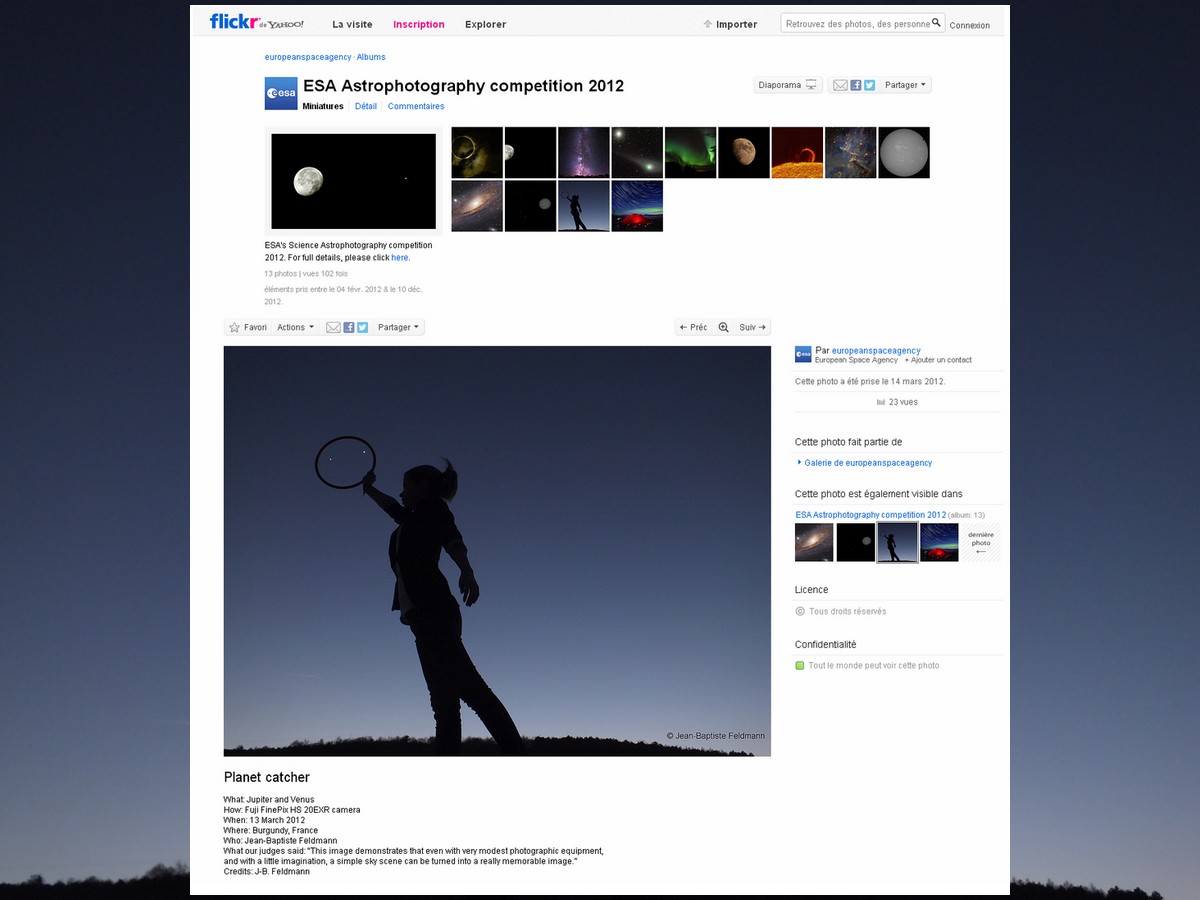Zoom photo with magnifier button
Image resolution: width=1200 pixels, height=900 pixels.
tap(723, 327)
